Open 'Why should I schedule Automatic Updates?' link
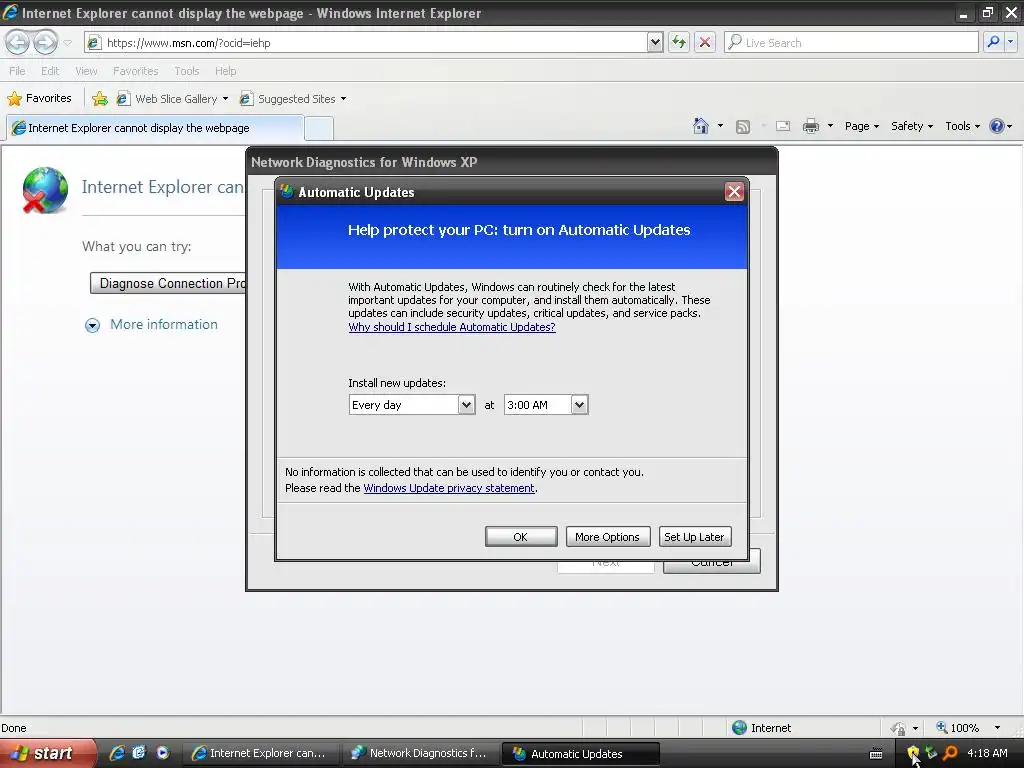 pyautogui.click(x=452, y=327)
